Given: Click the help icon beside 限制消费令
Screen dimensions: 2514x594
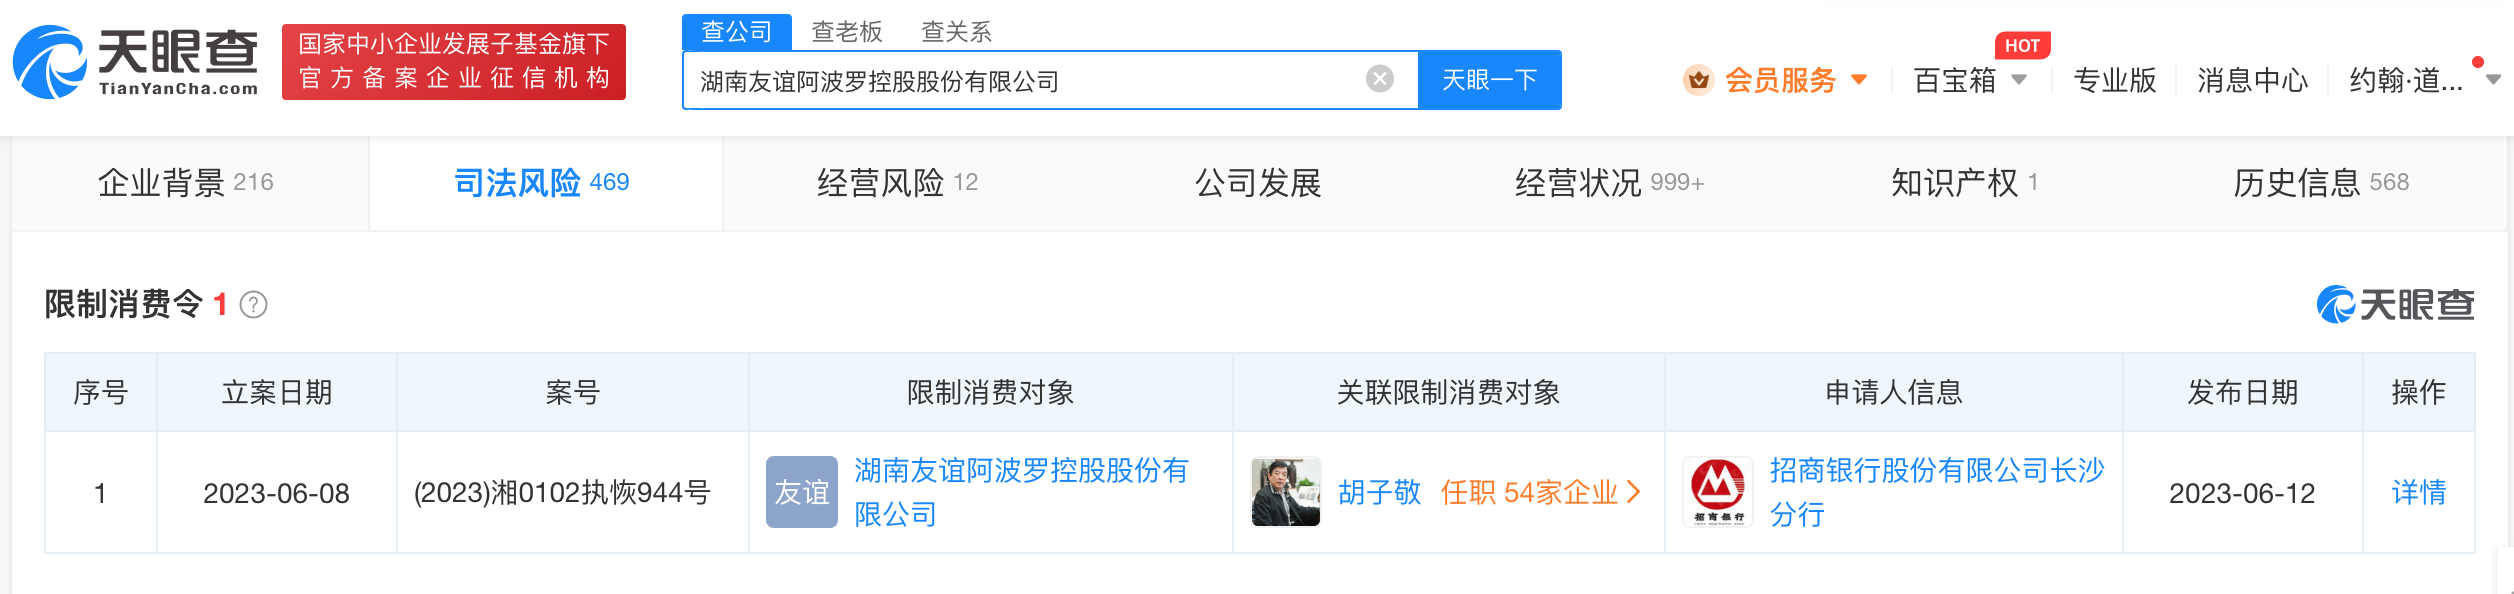Looking at the screenshot, I should point(254,304).
